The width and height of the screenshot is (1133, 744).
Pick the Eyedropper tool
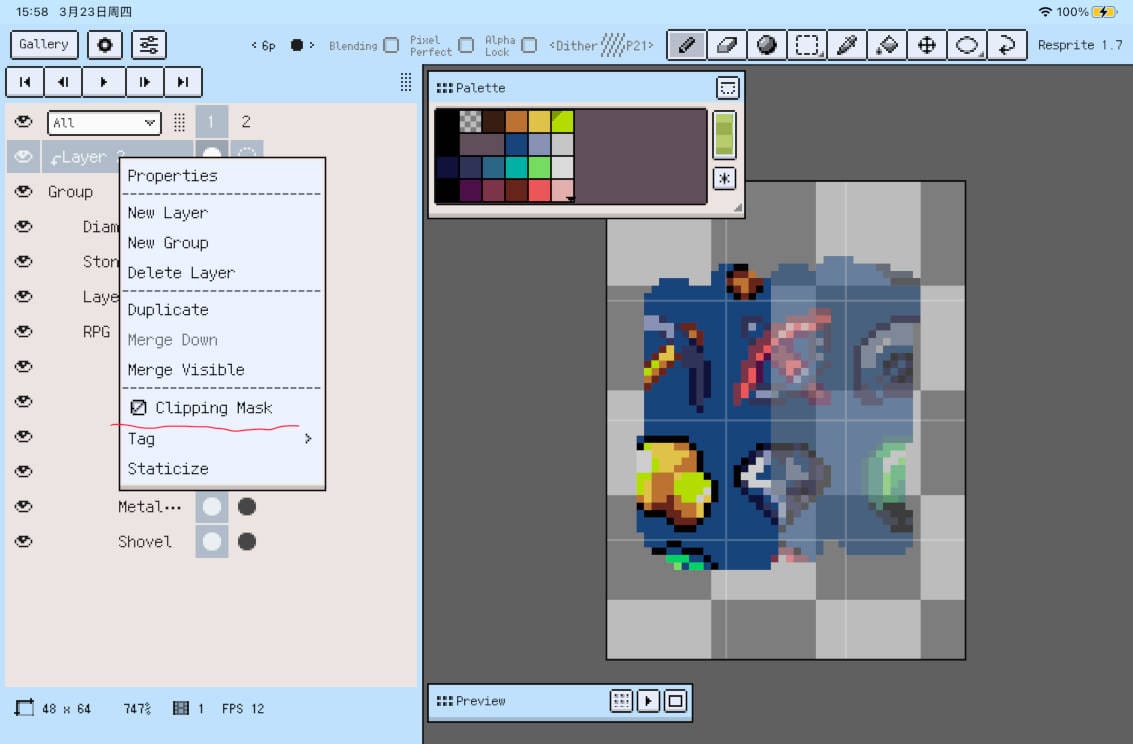[x=847, y=45]
